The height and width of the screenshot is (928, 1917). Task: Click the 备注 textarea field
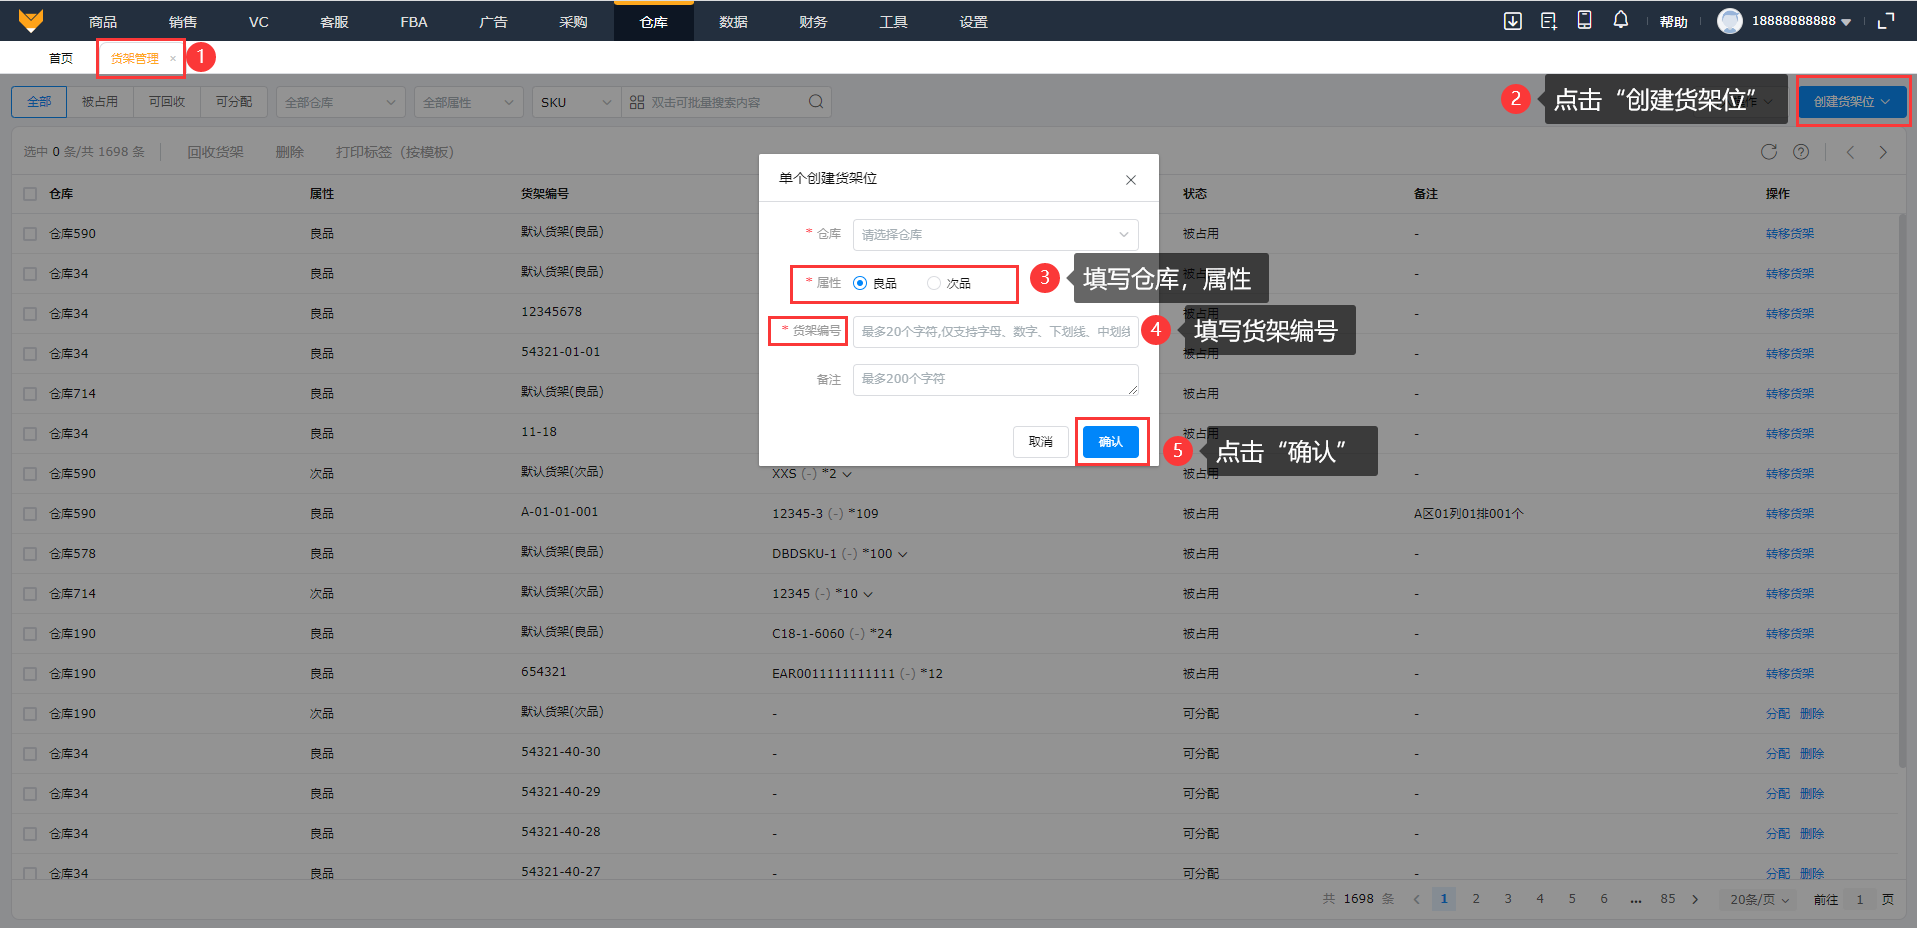tap(995, 379)
